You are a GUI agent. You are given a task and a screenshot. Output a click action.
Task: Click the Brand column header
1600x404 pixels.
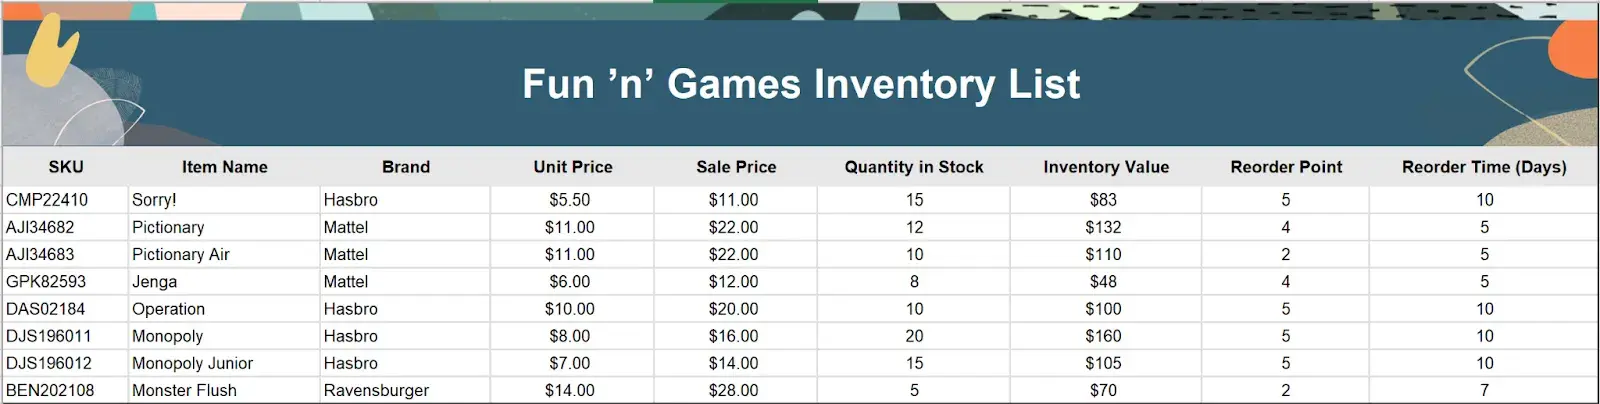(405, 167)
